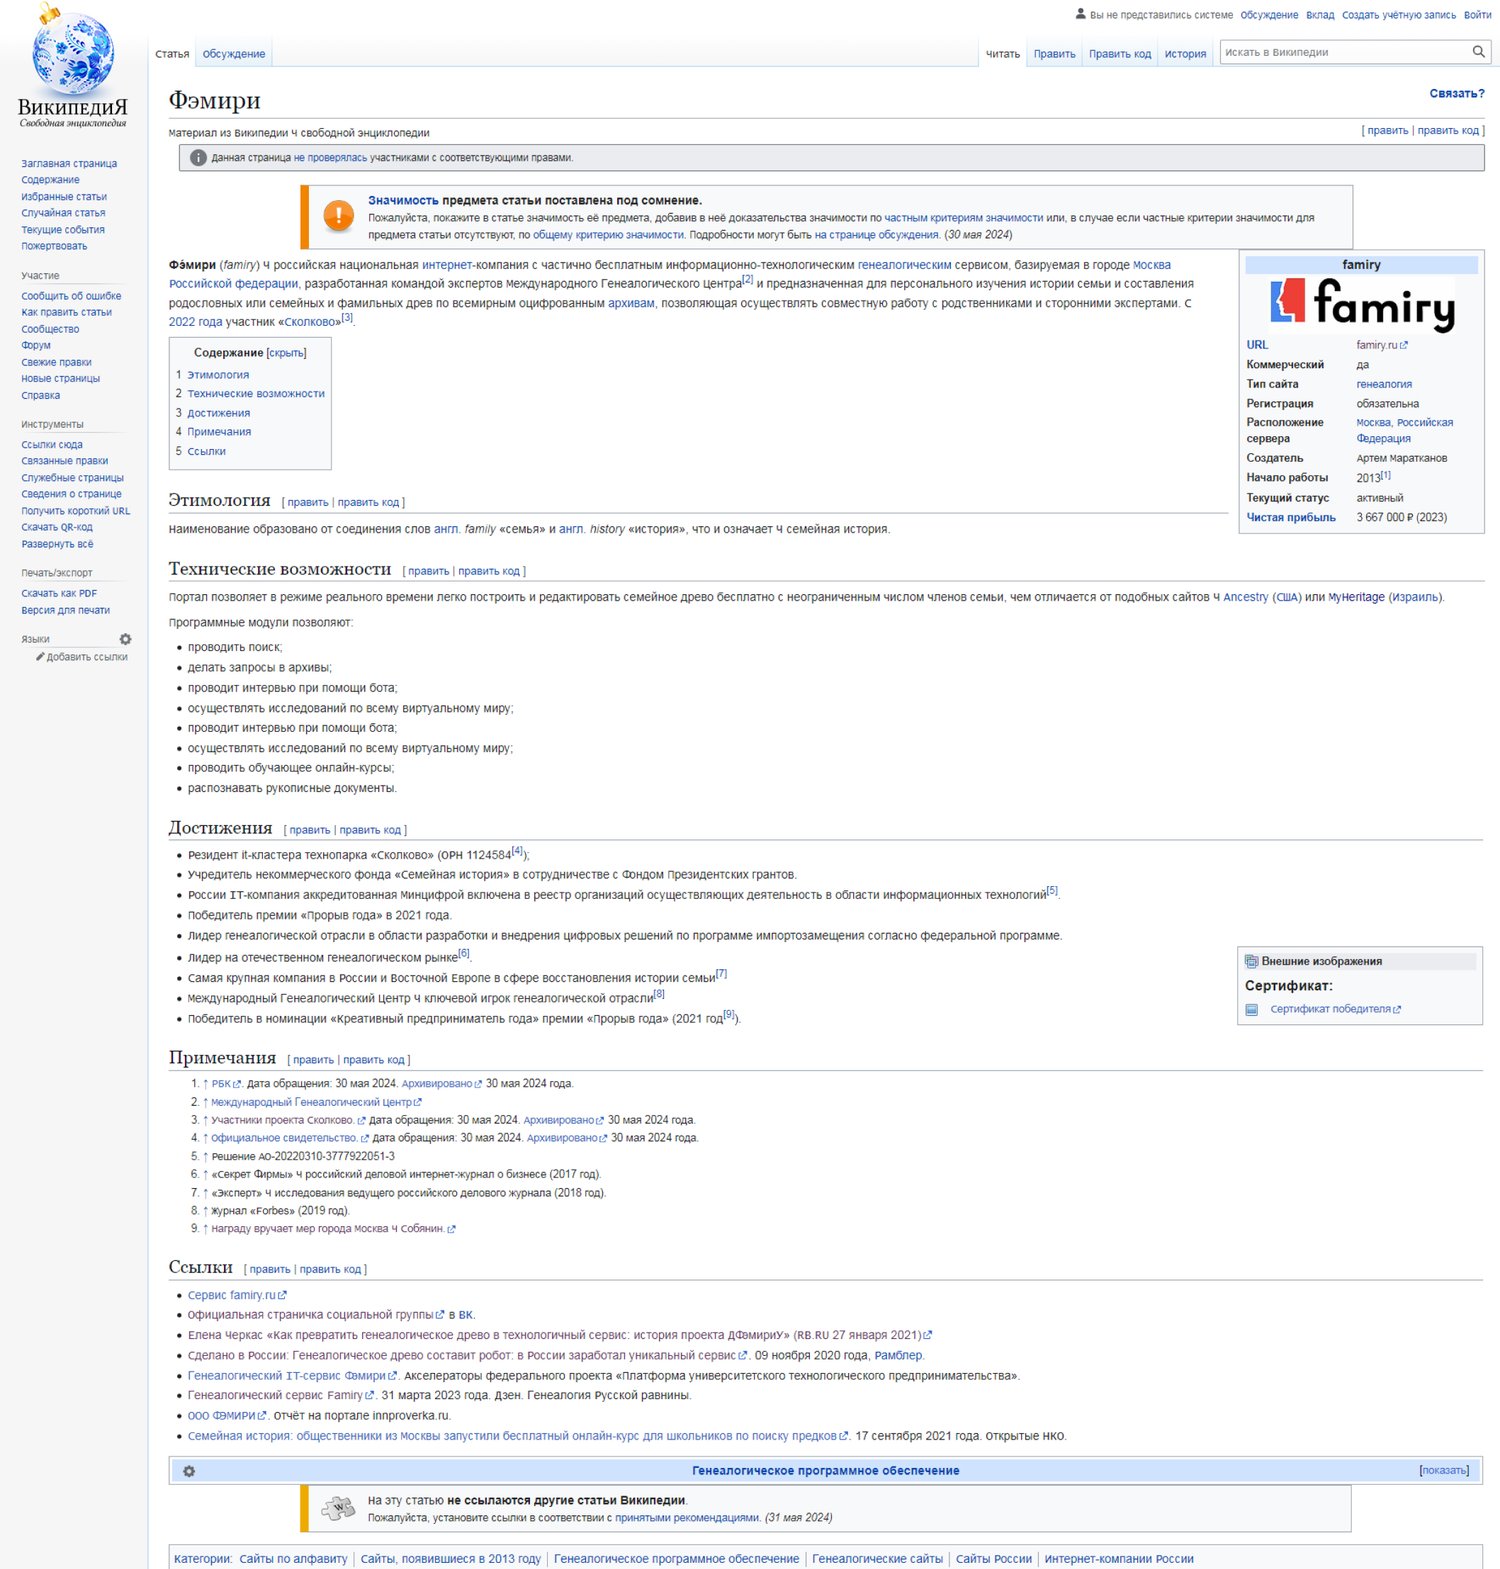
Task: Click Международный Генеалогический центр reference
Action: (x=316, y=1102)
